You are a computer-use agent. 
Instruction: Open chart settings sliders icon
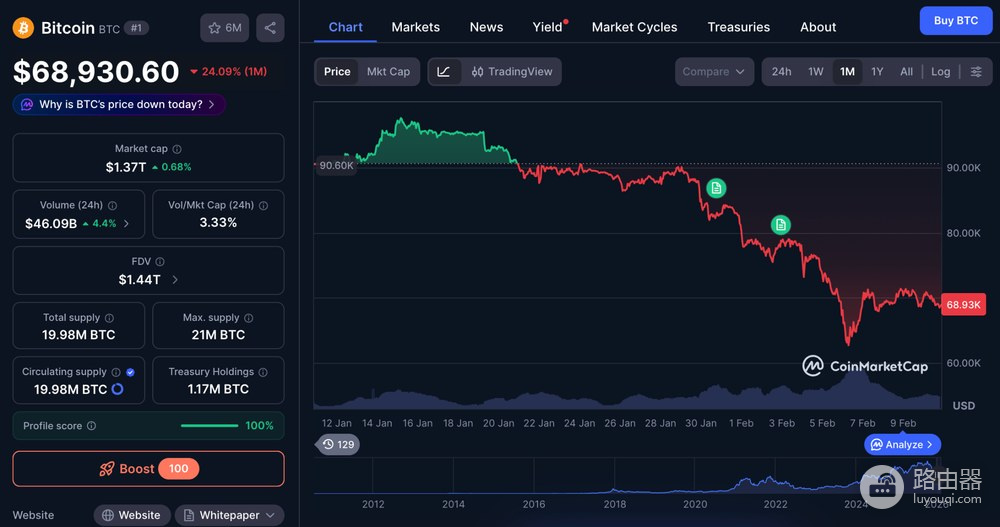coord(976,71)
